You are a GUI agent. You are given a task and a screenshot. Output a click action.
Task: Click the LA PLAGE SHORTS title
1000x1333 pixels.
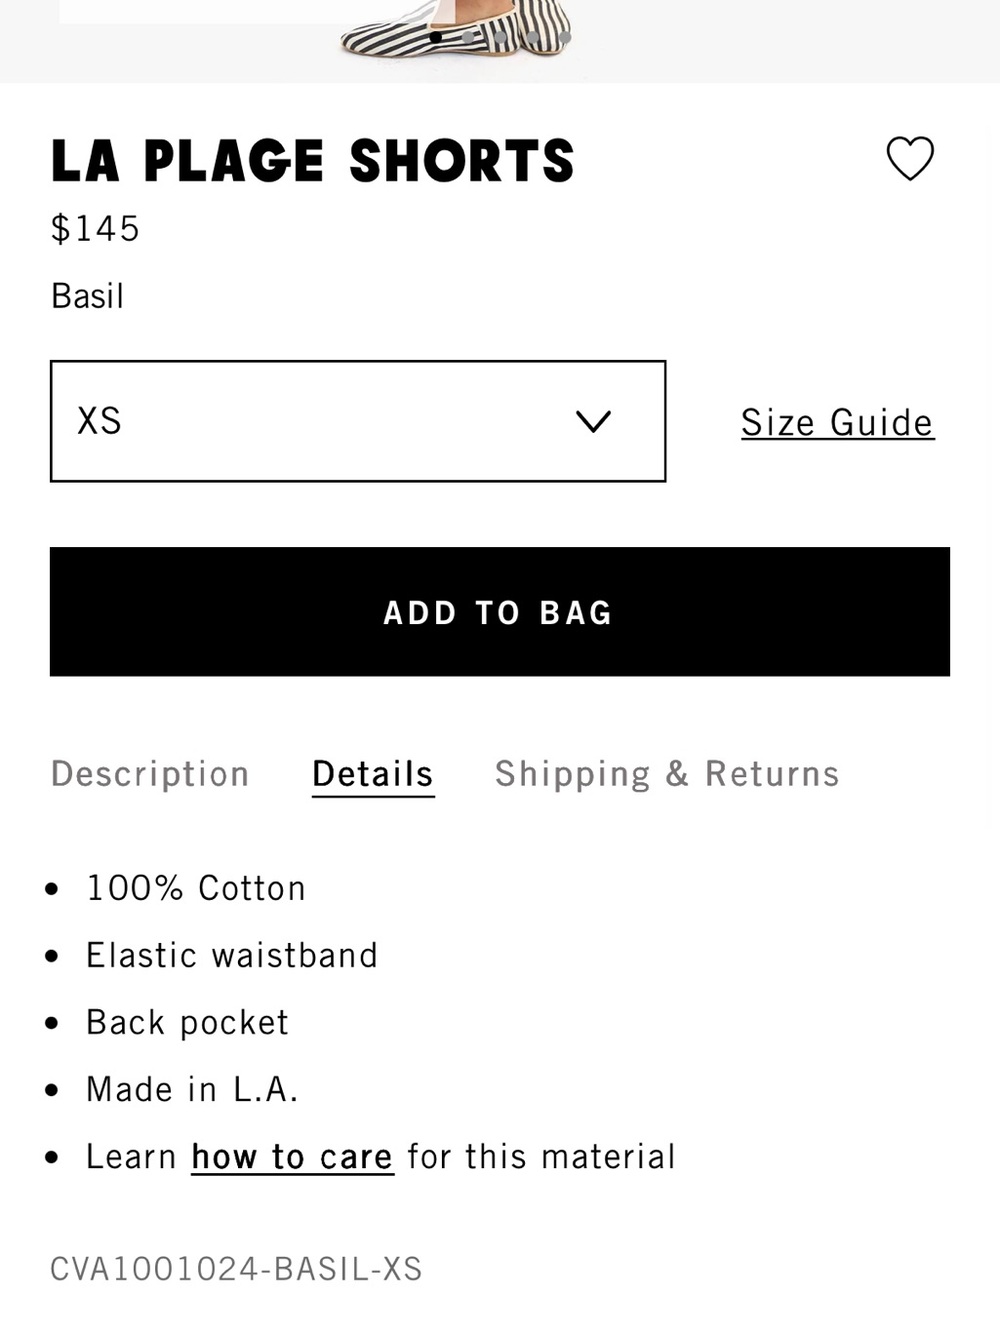pos(313,161)
